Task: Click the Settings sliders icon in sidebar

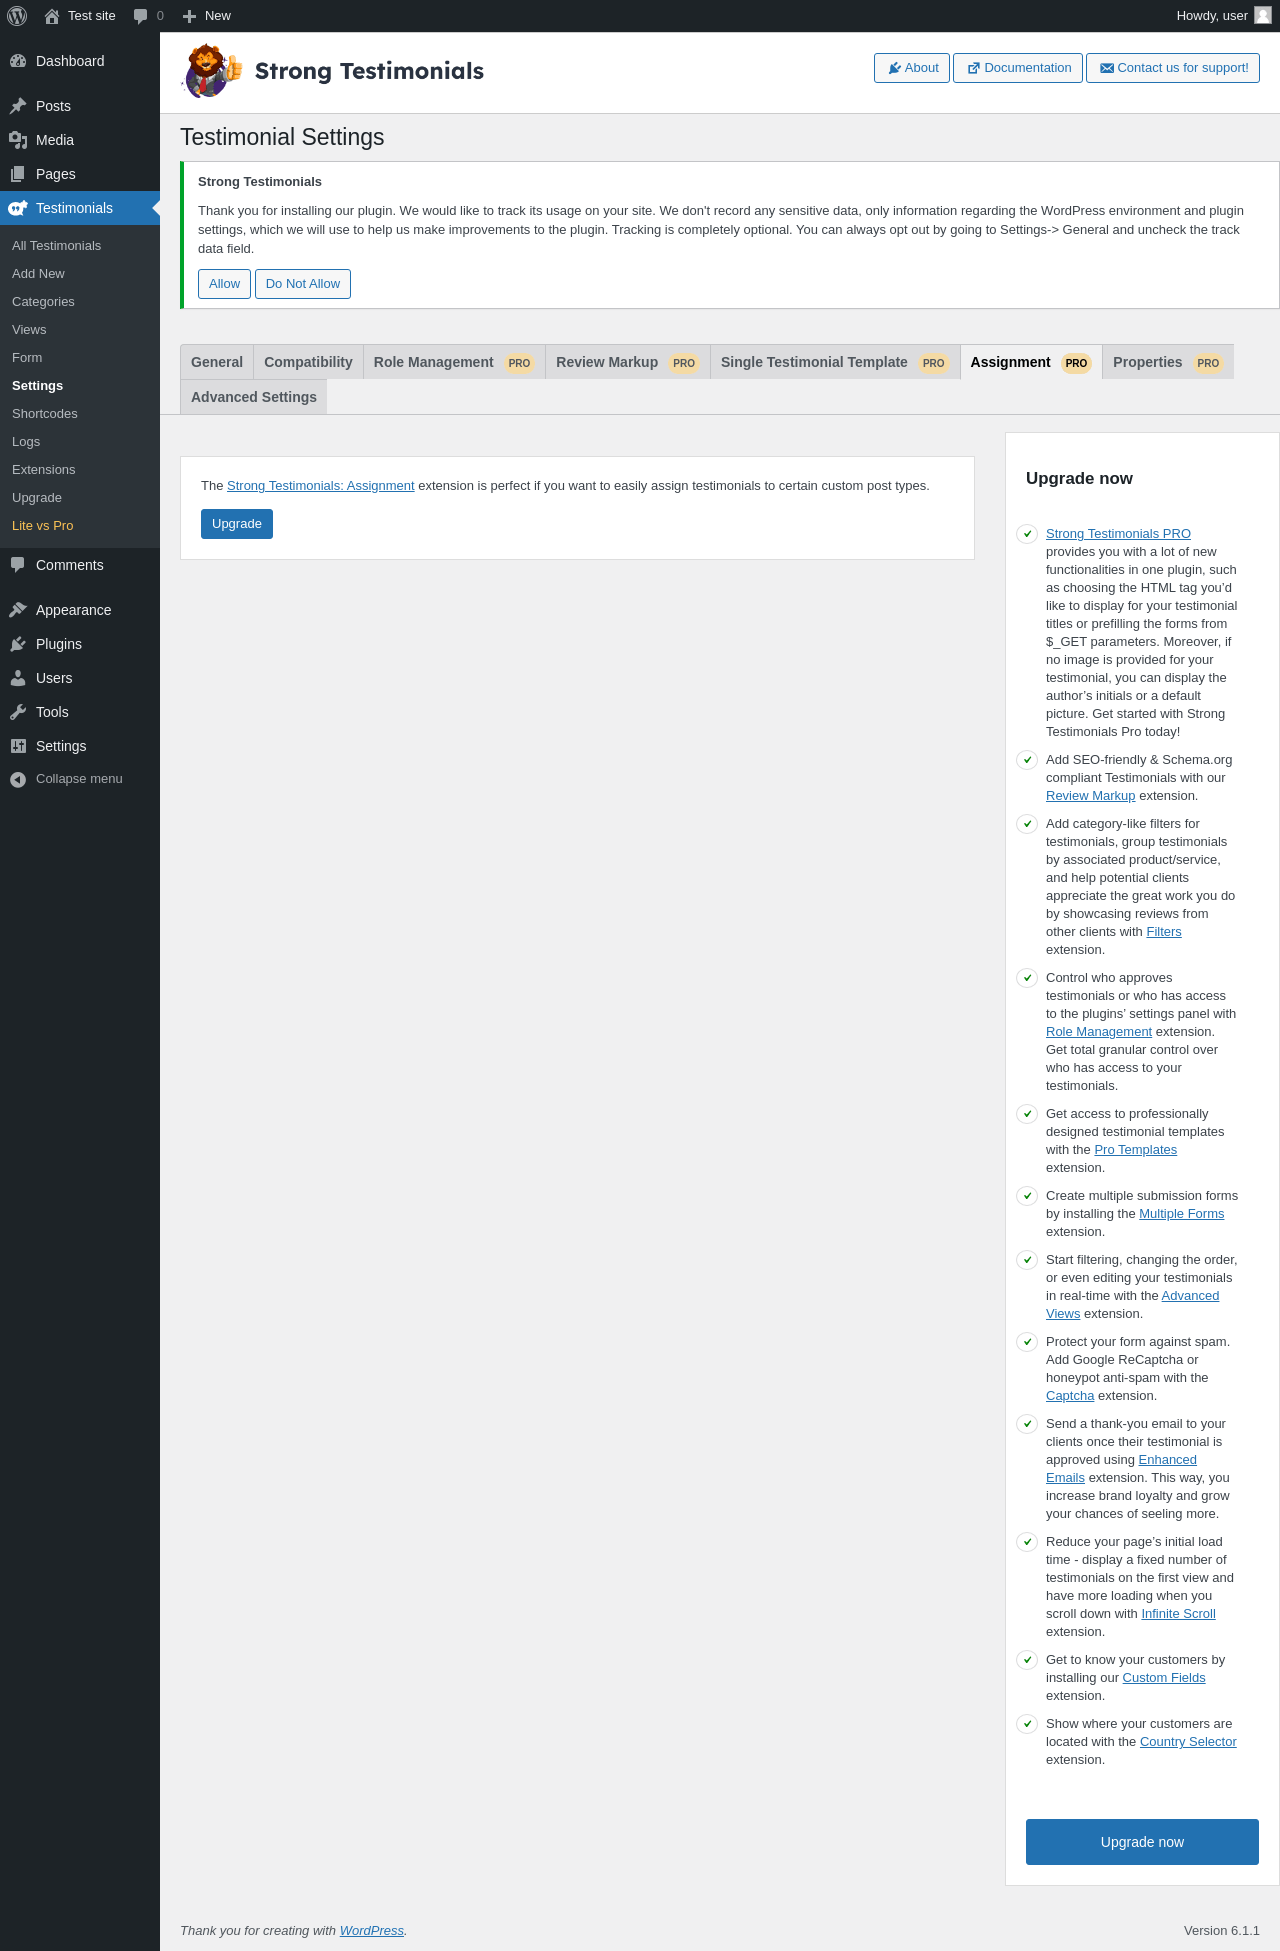Action: tap(18, 746)
